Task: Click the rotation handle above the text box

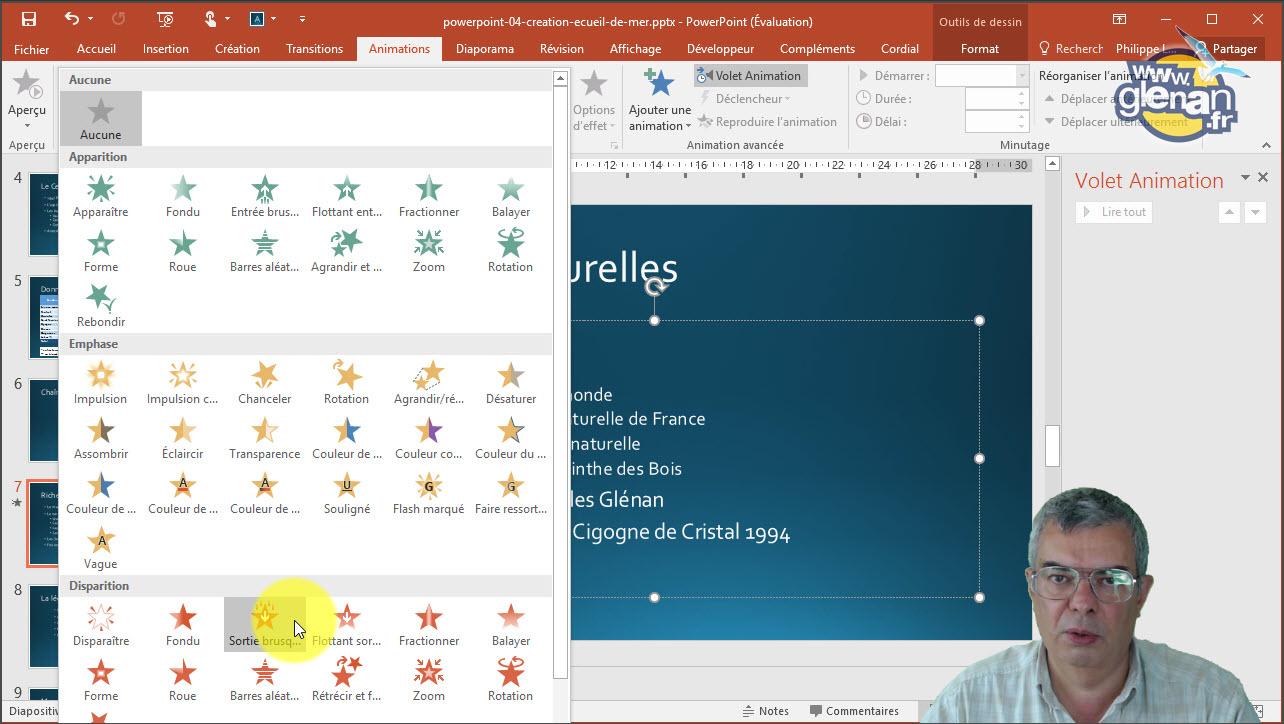Action: click(655, 287)
